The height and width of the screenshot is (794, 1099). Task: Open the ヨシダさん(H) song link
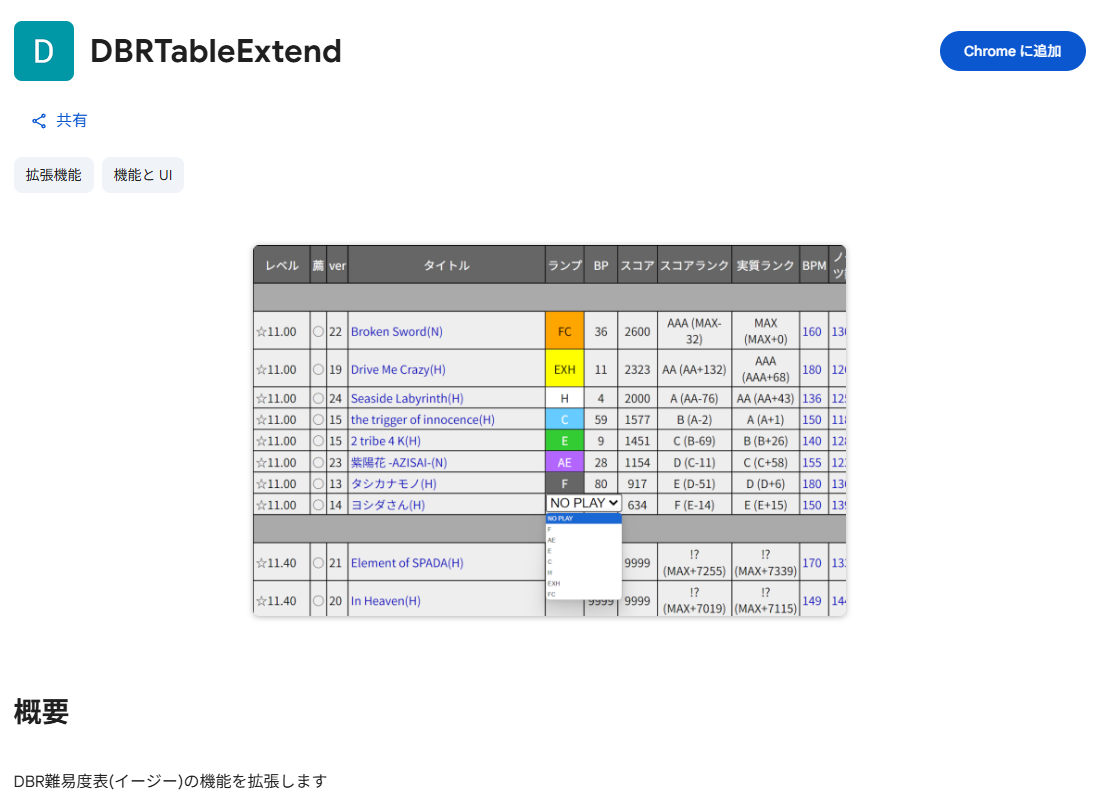point(388,505)
